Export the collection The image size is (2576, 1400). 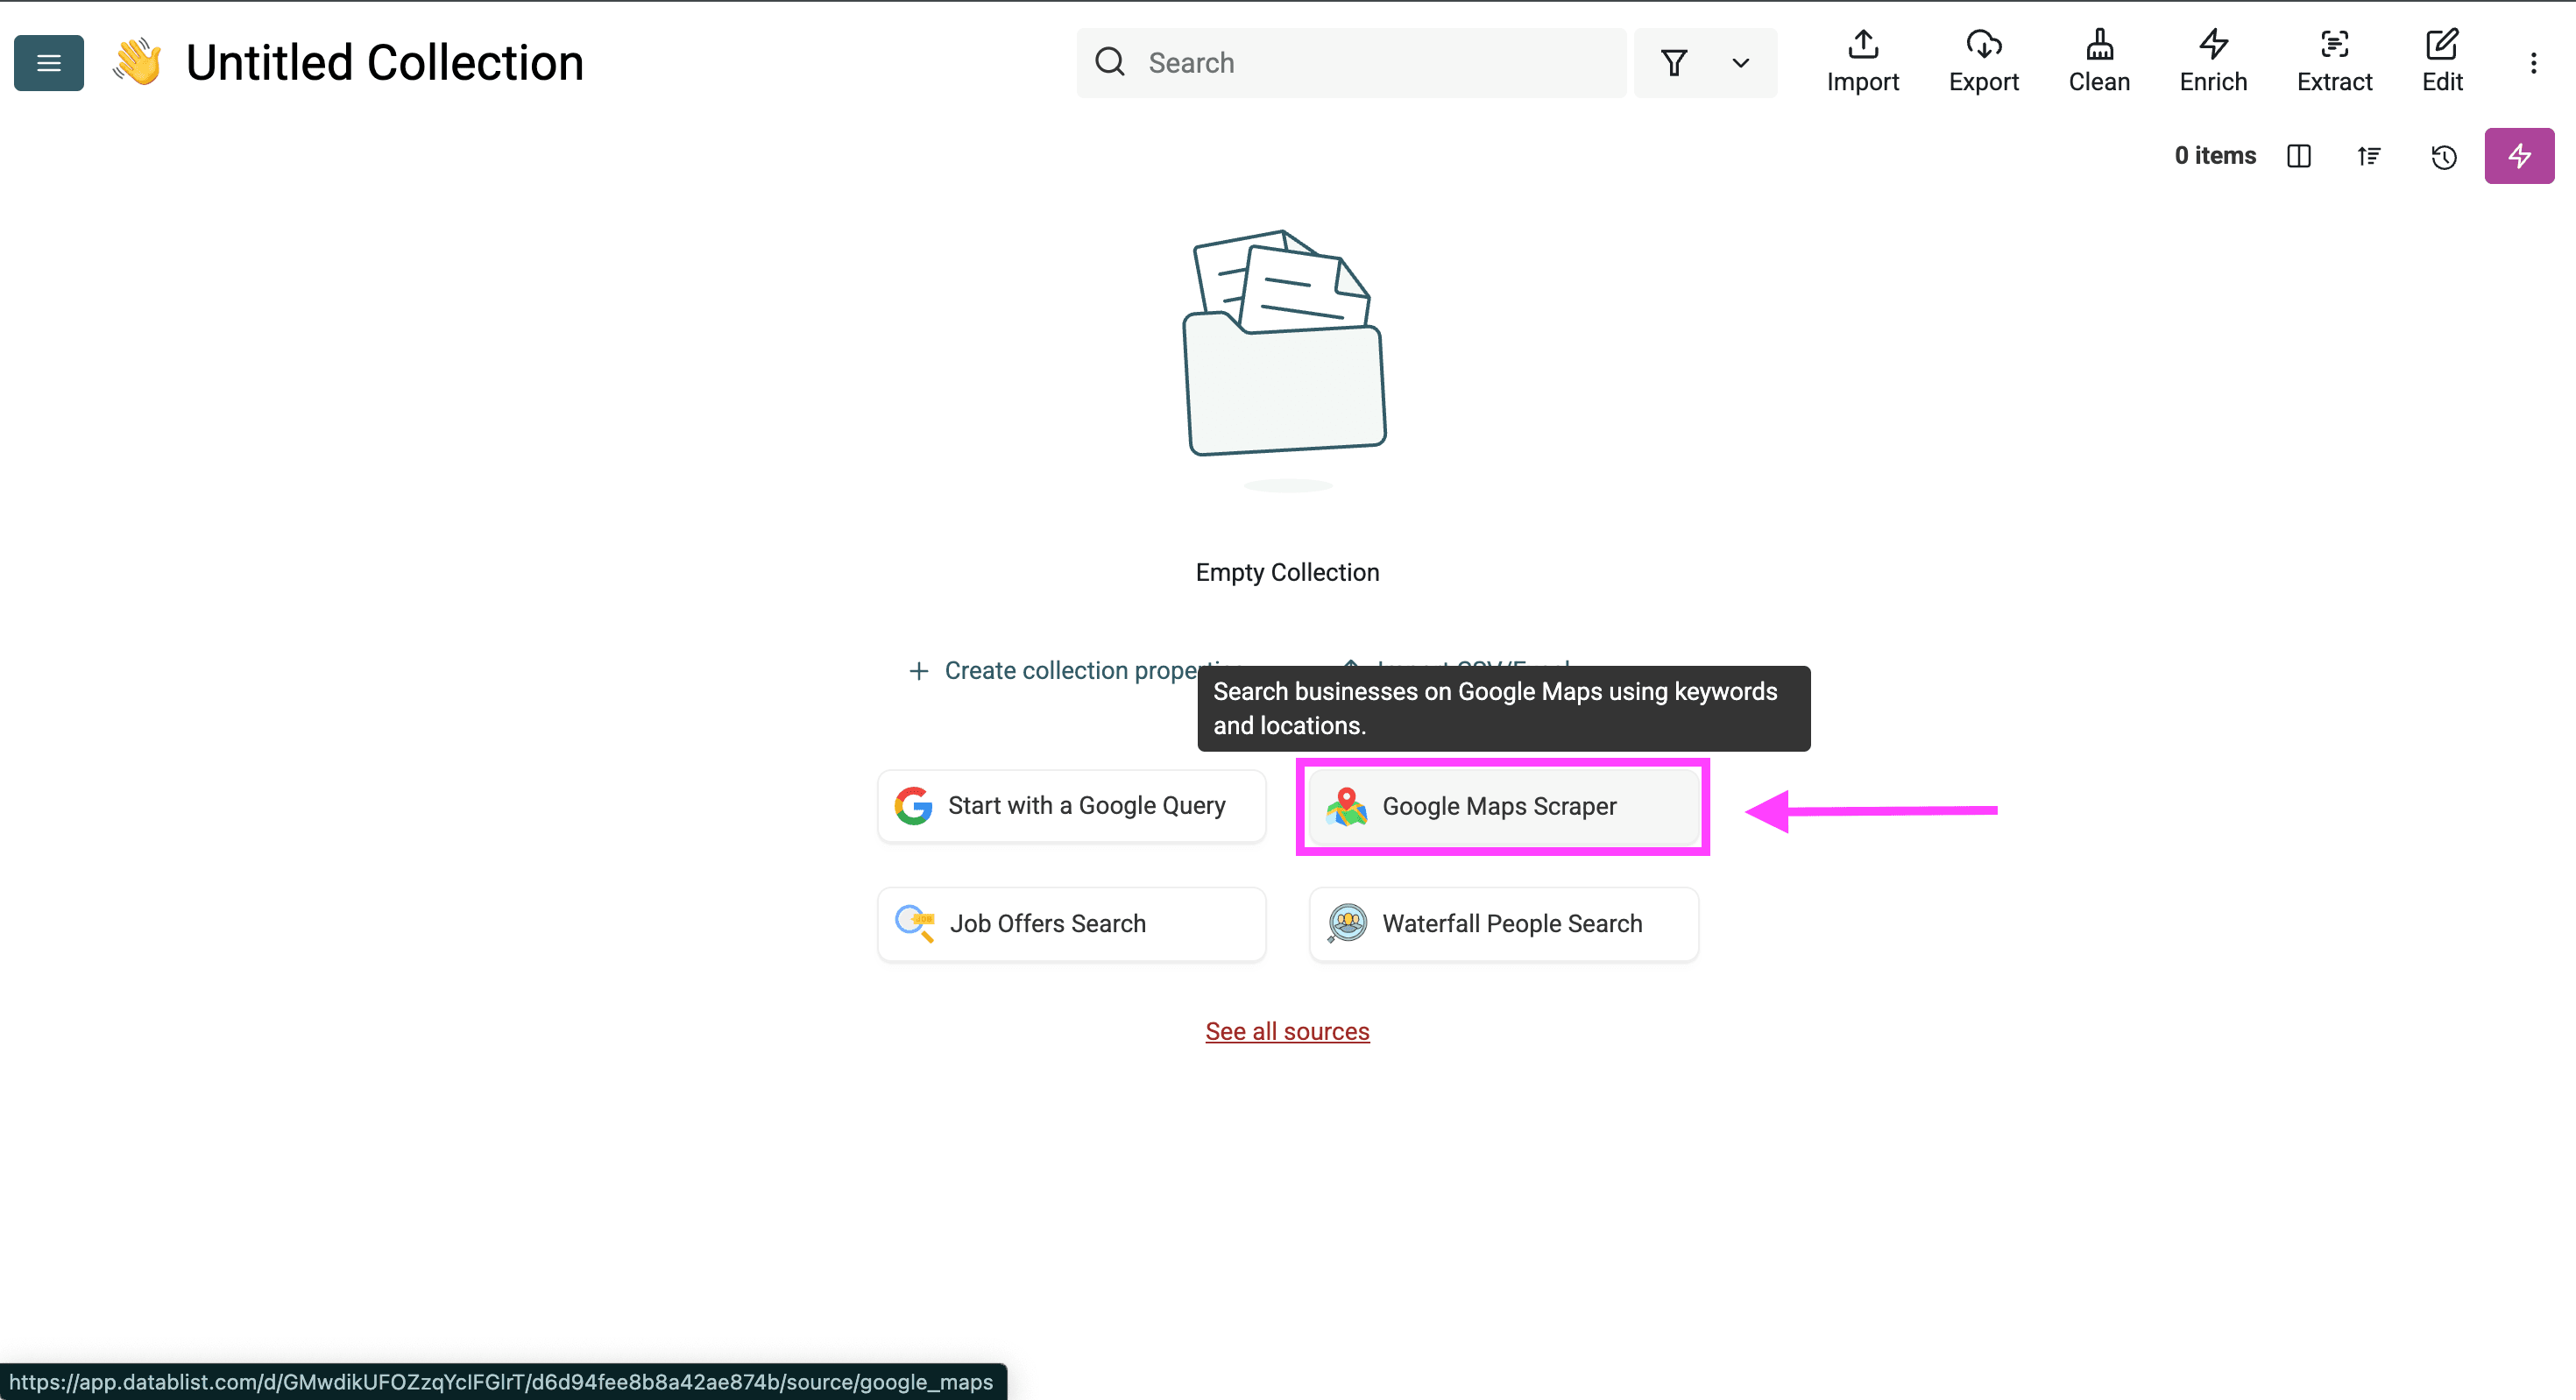pos(1984,60)
